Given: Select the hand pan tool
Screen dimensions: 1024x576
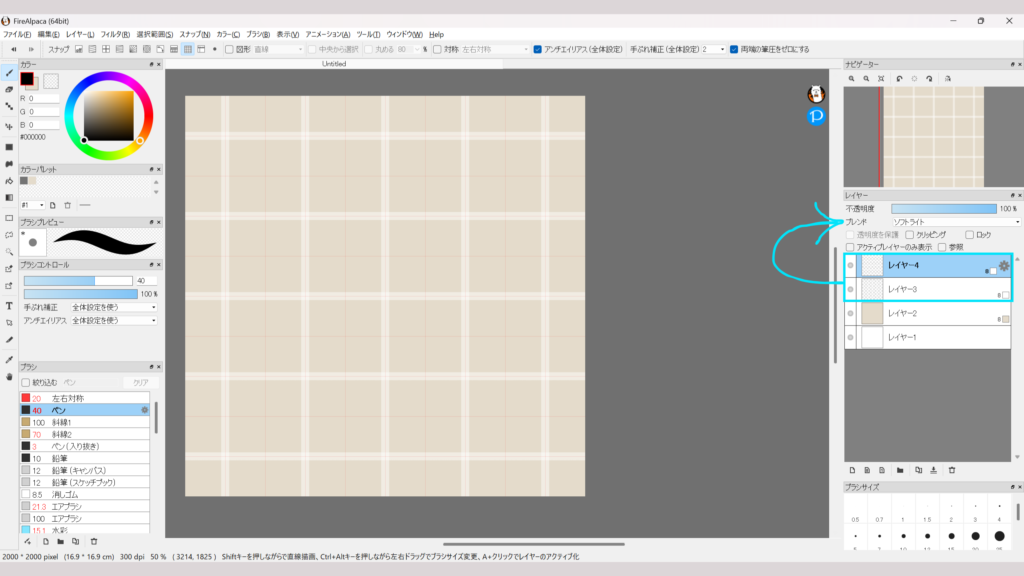Looking at the screenshot, I should (x=9, y=377).
